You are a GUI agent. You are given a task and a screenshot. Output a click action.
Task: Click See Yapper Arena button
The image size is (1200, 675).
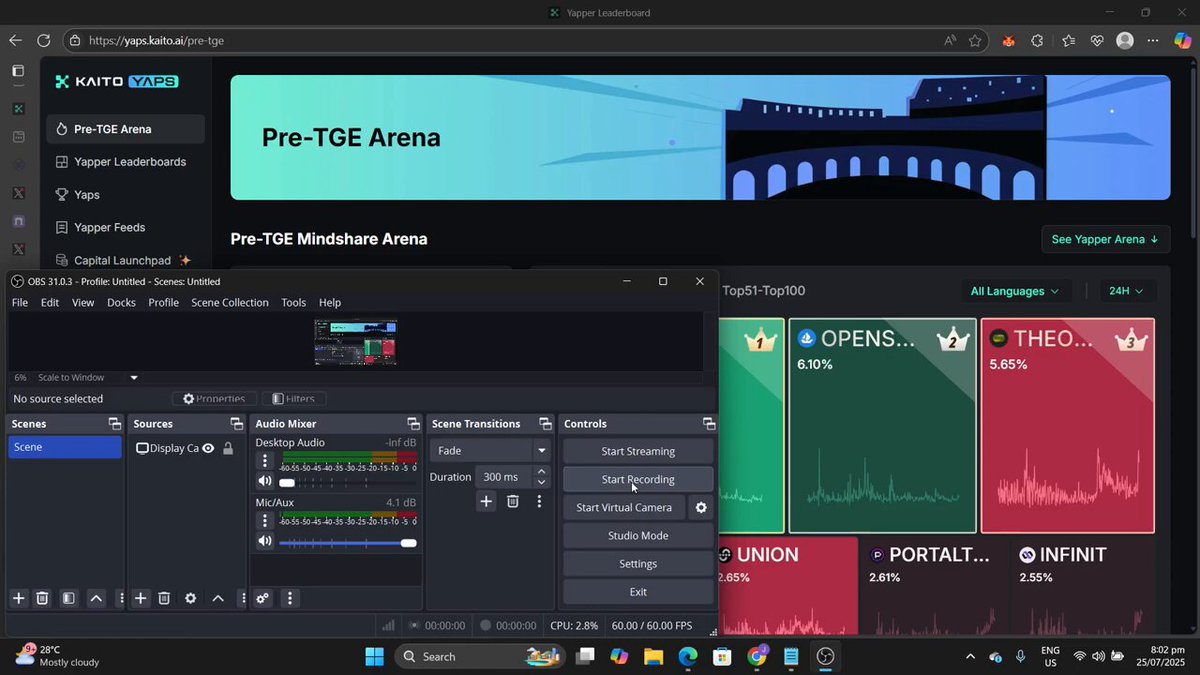point(1105,239)
